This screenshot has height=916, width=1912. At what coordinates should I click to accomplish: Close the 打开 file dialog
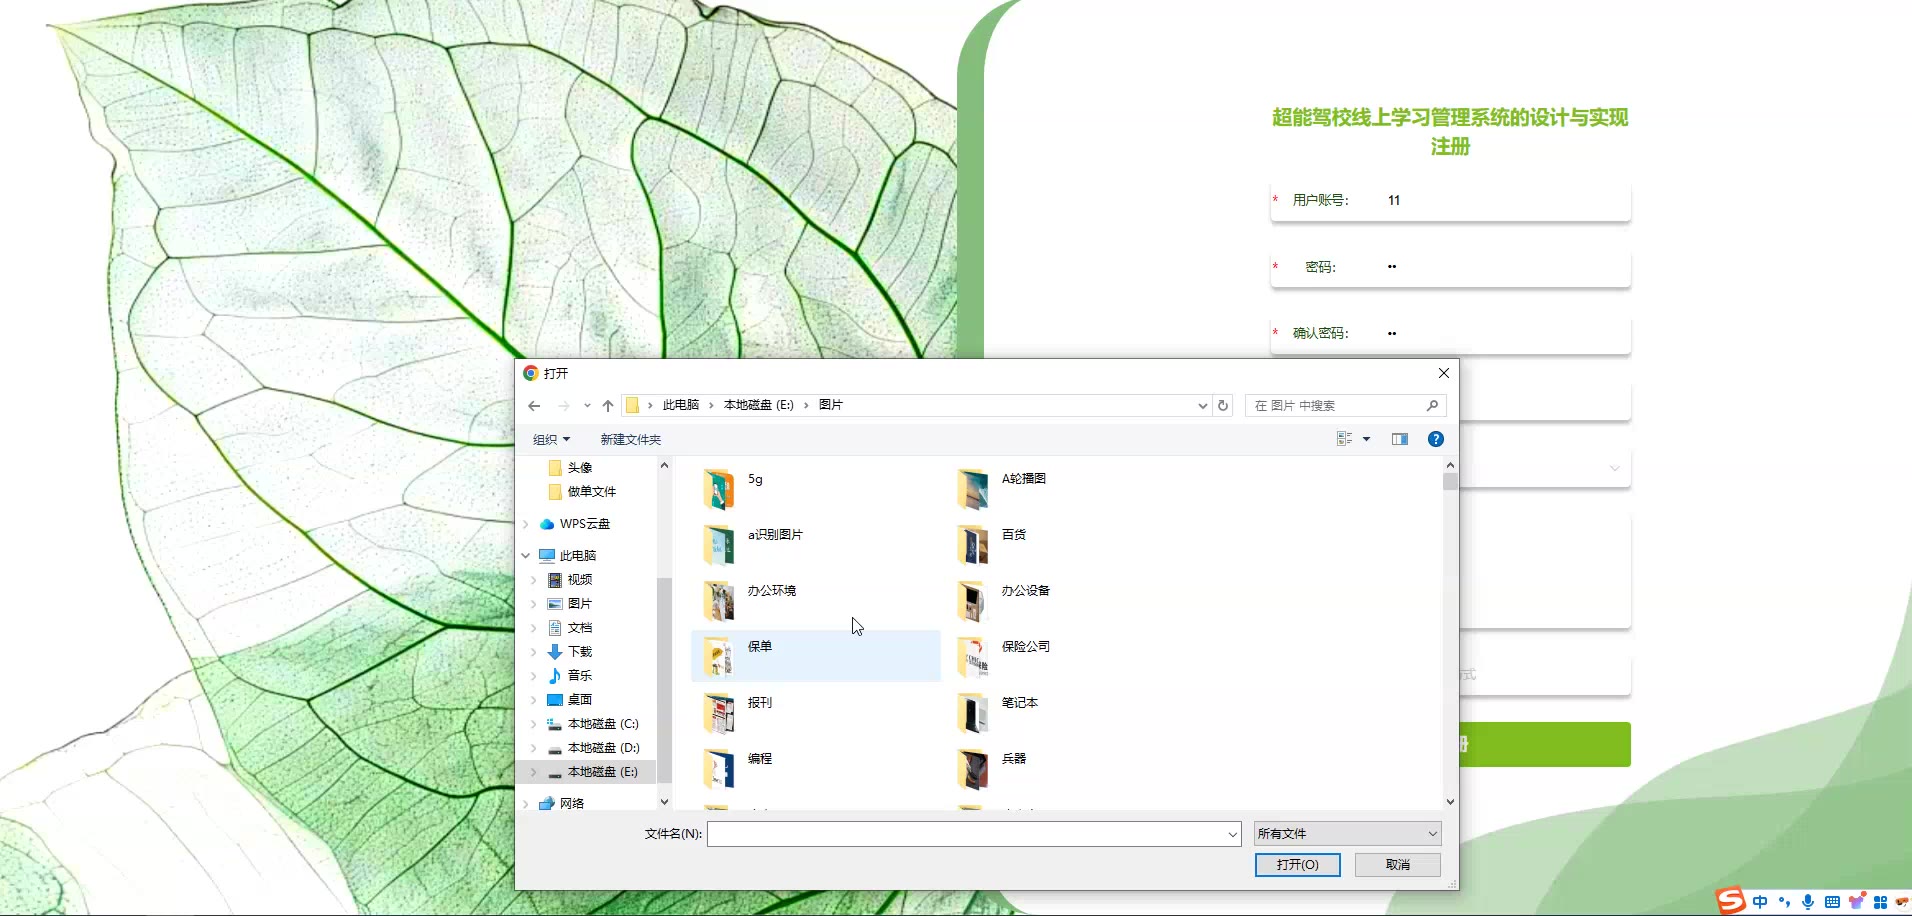[x=1444, y=373]
